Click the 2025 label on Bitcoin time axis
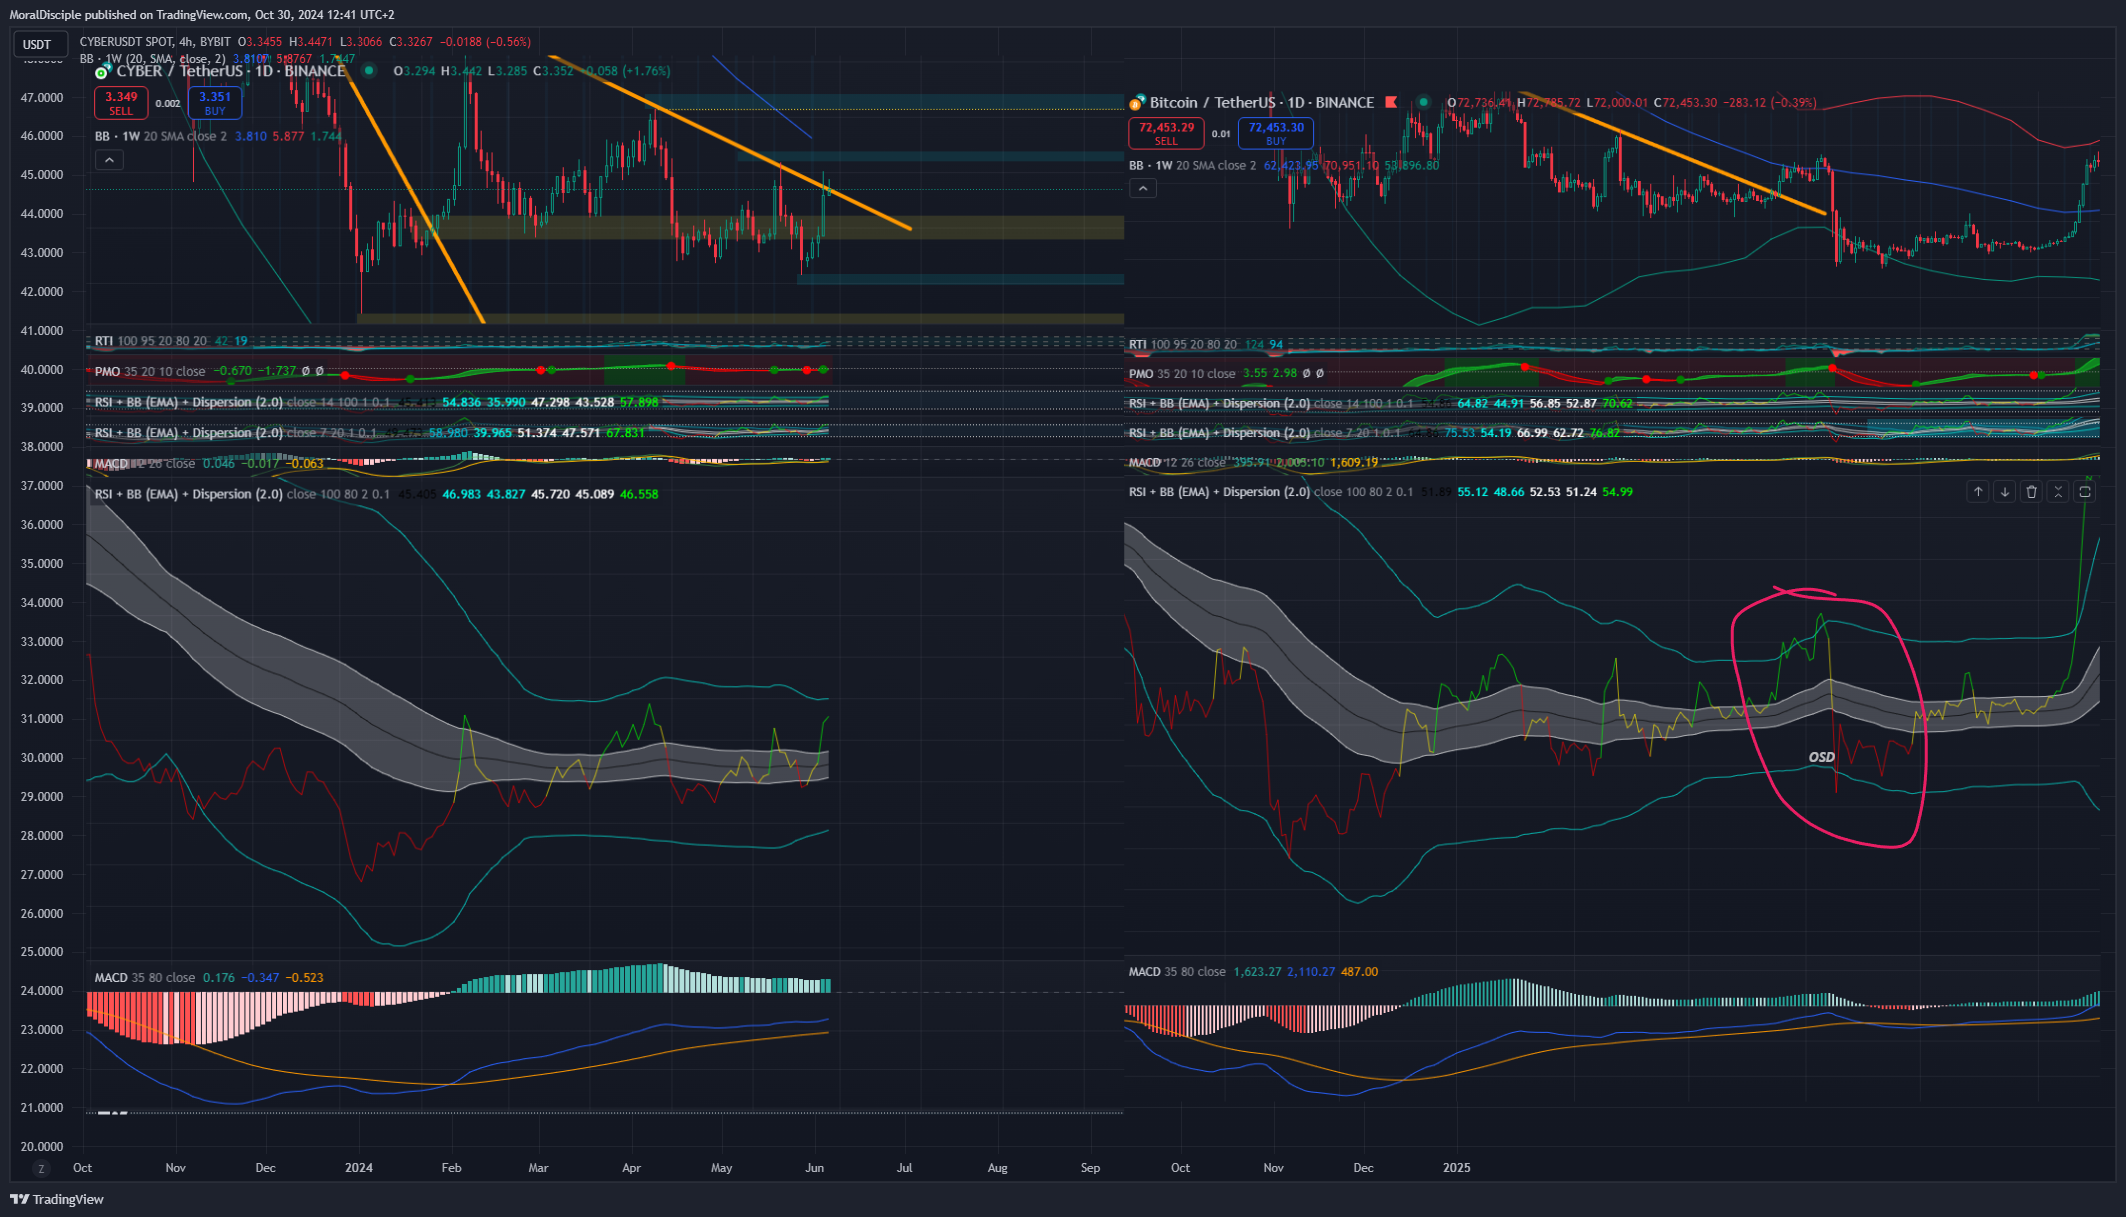This screenshot has width=2126, height=1217. click(x=1457, y=1168)
